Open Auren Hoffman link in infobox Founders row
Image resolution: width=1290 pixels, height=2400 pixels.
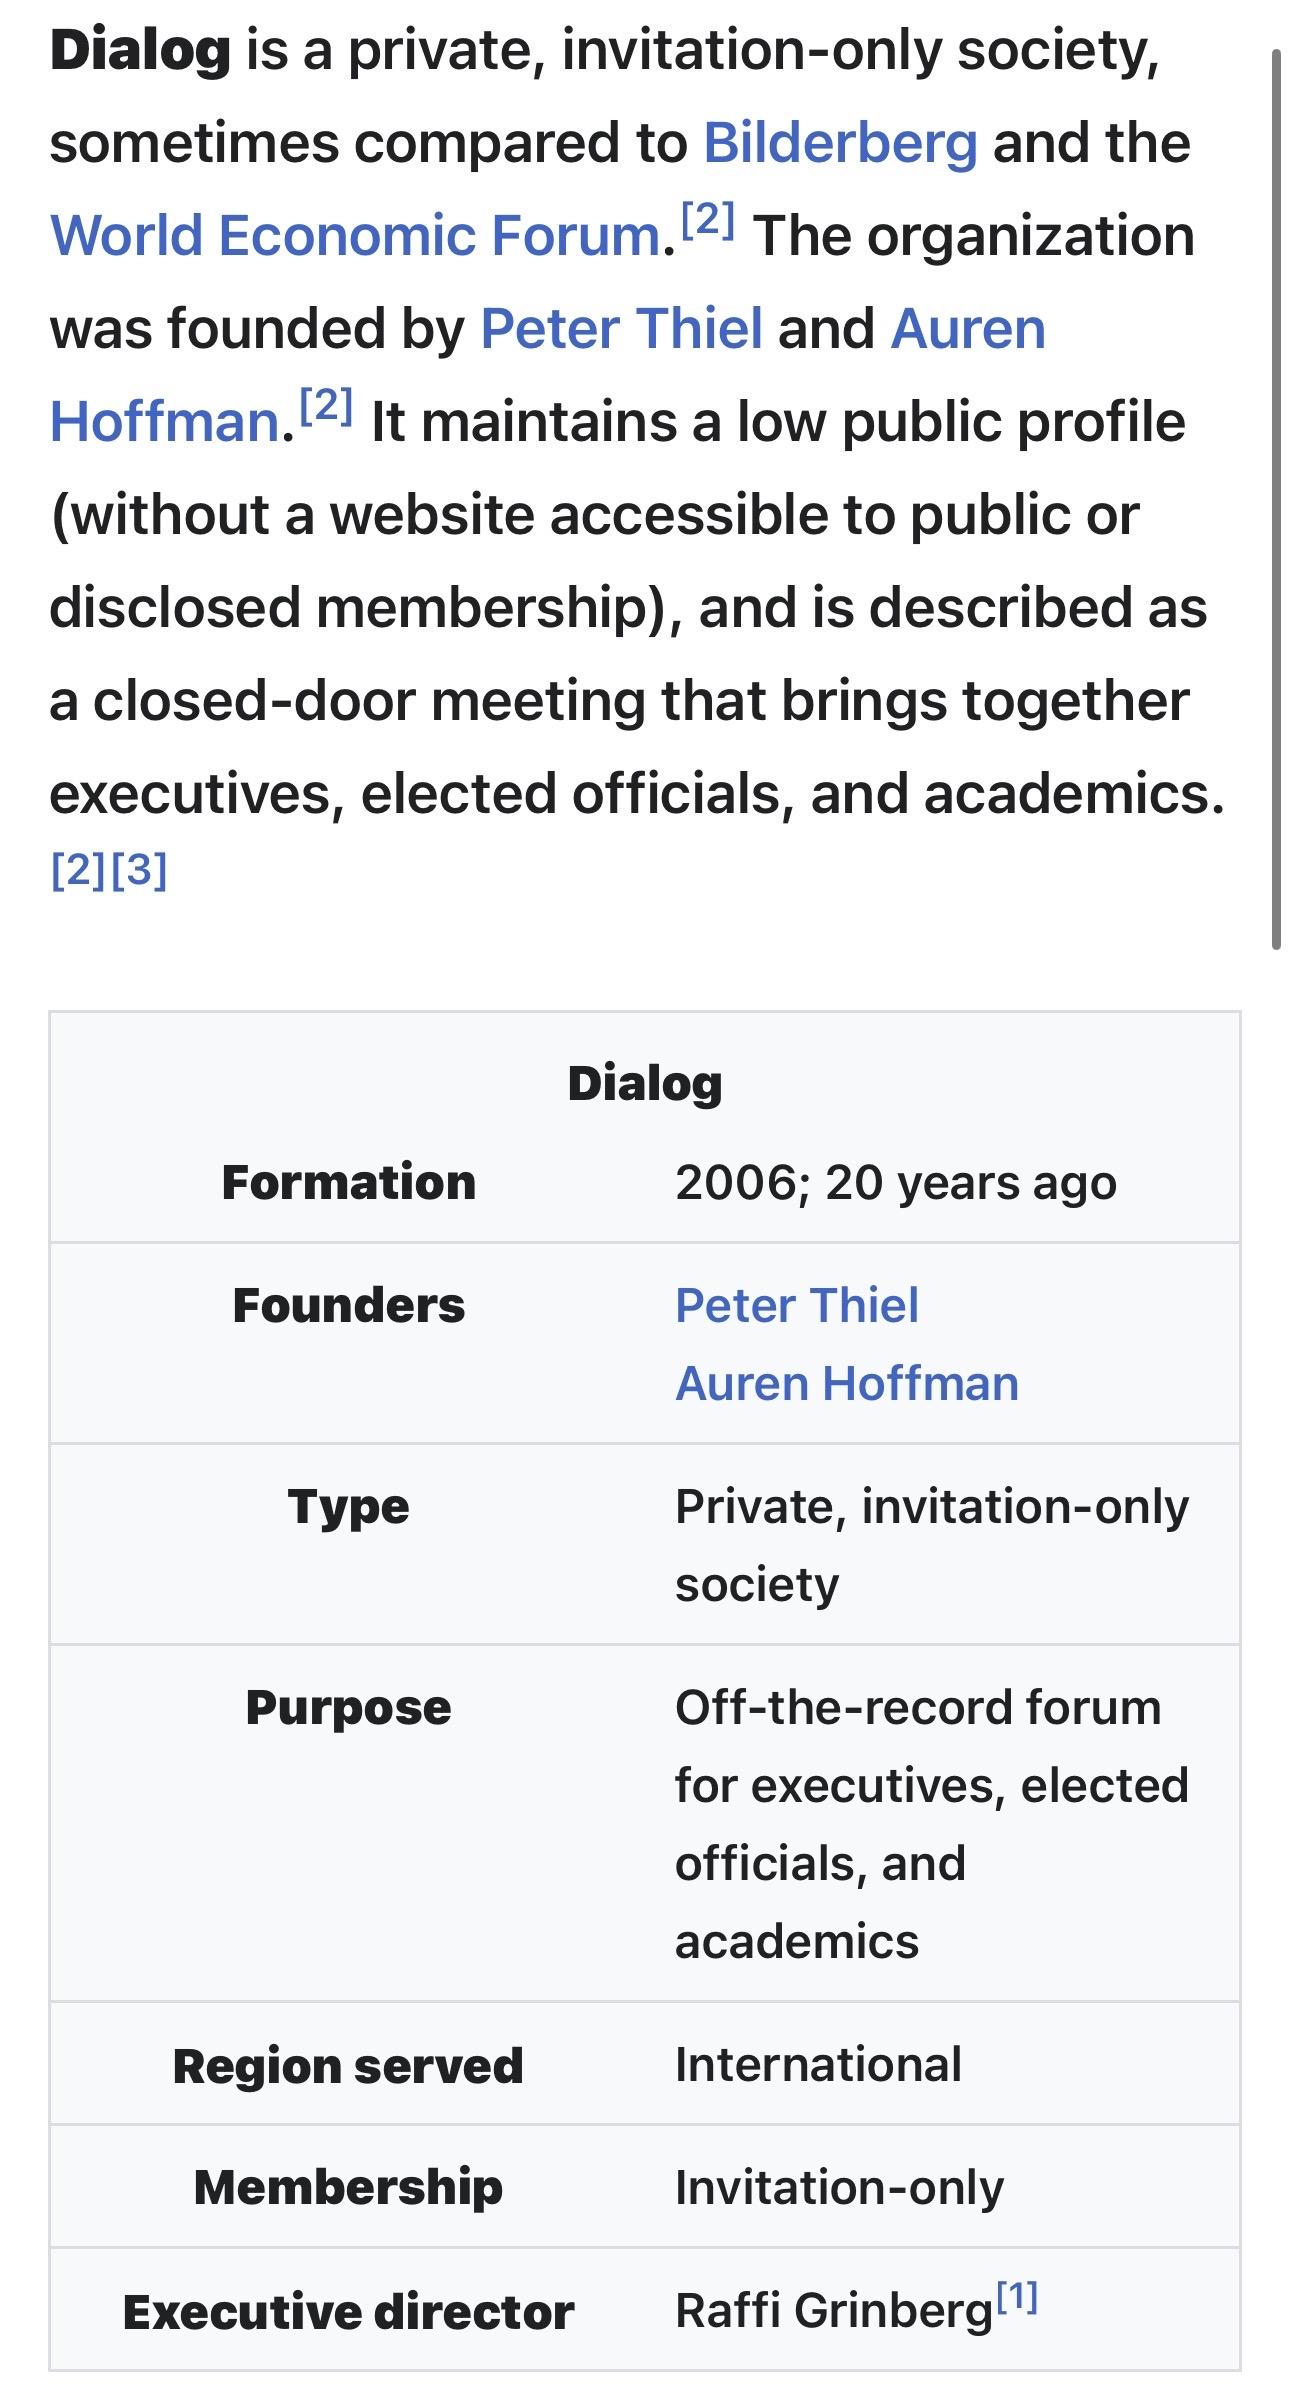(847, 1384)
